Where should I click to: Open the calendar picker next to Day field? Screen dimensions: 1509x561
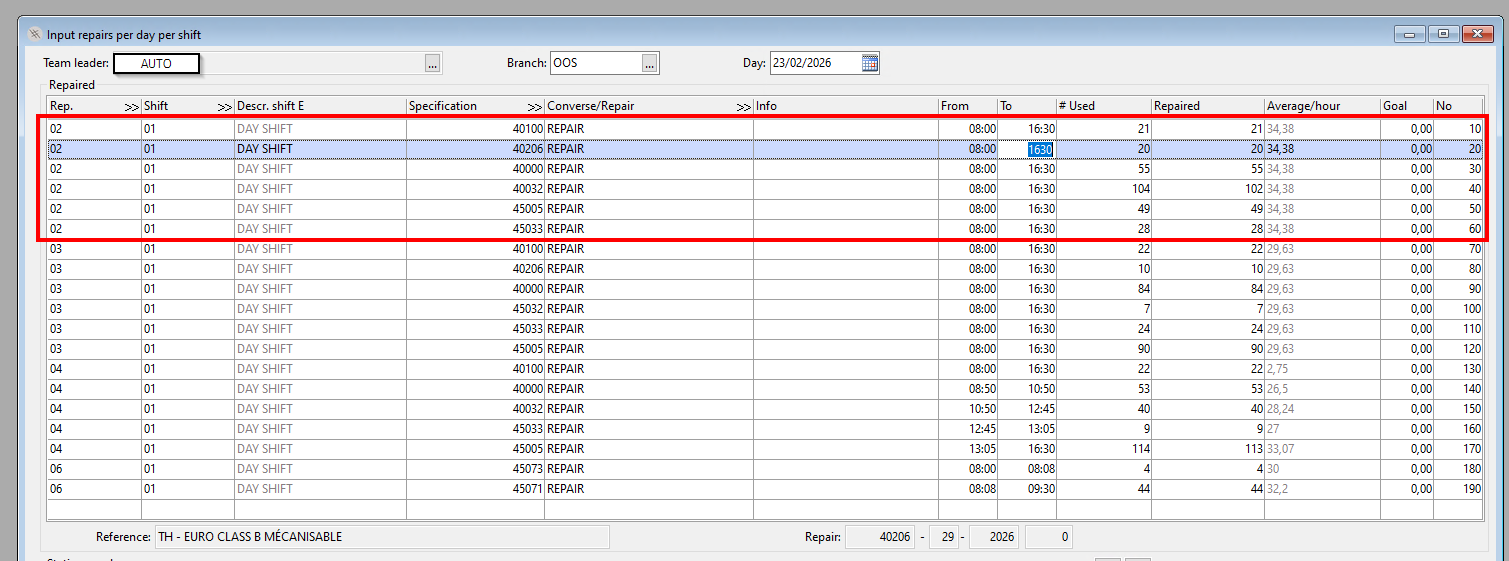[869, 63]
